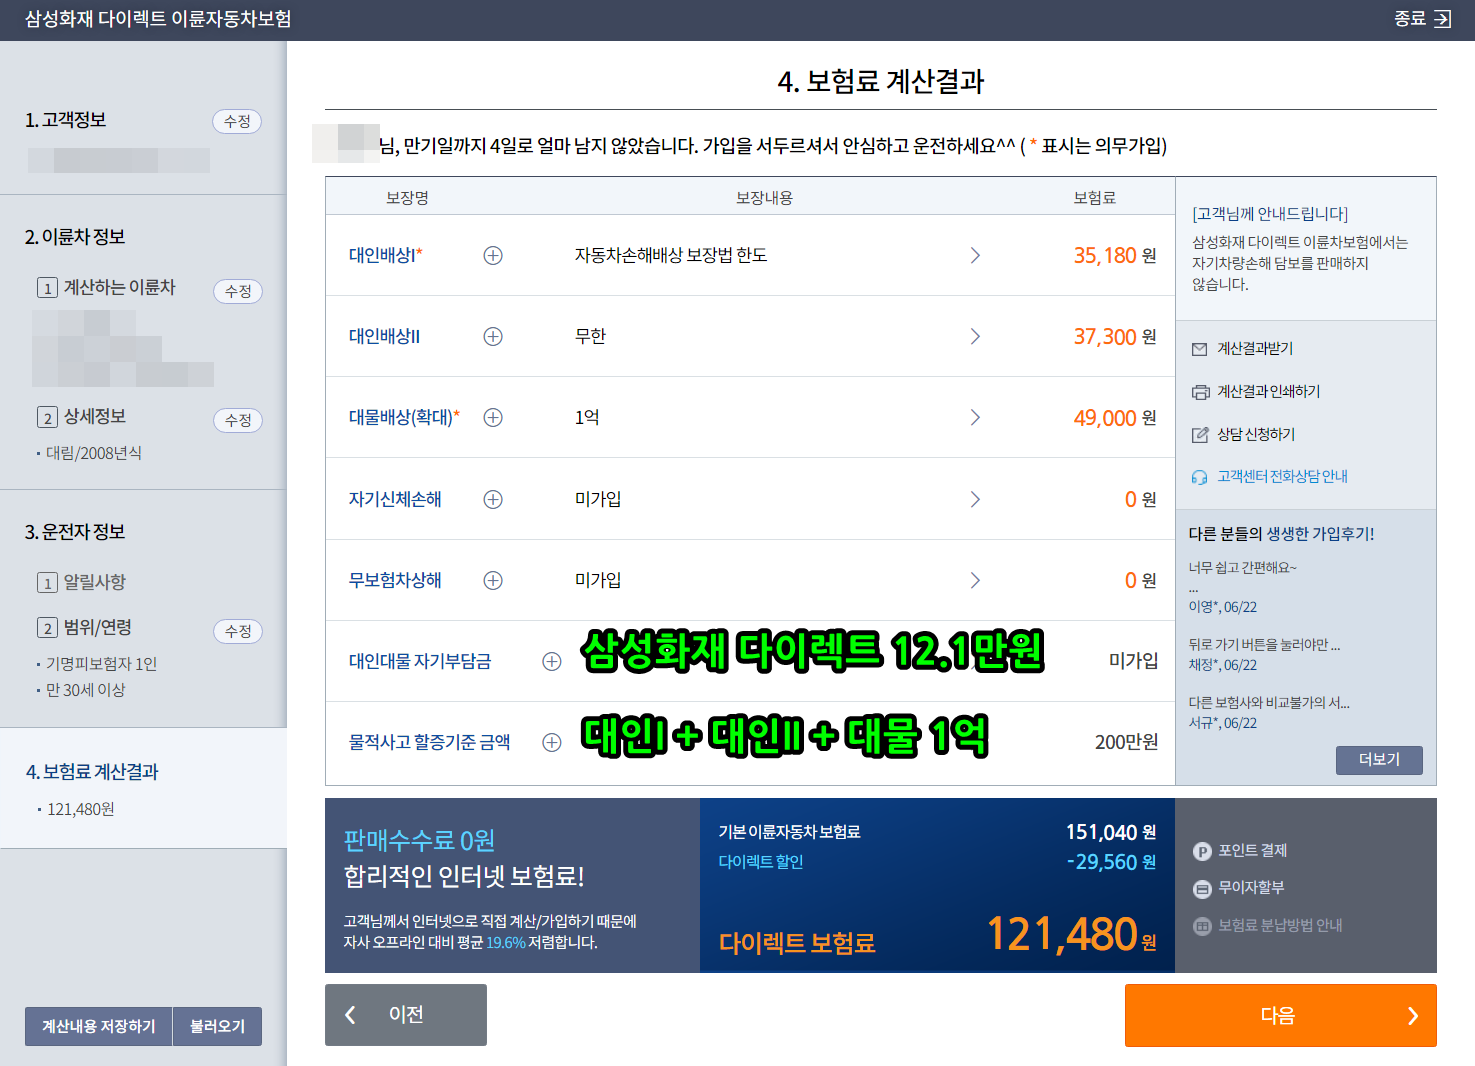This screenshot has width=1475, height=1066.
Task: Click the 49,000 원 premium value
Action: (x=1115, y=417)
